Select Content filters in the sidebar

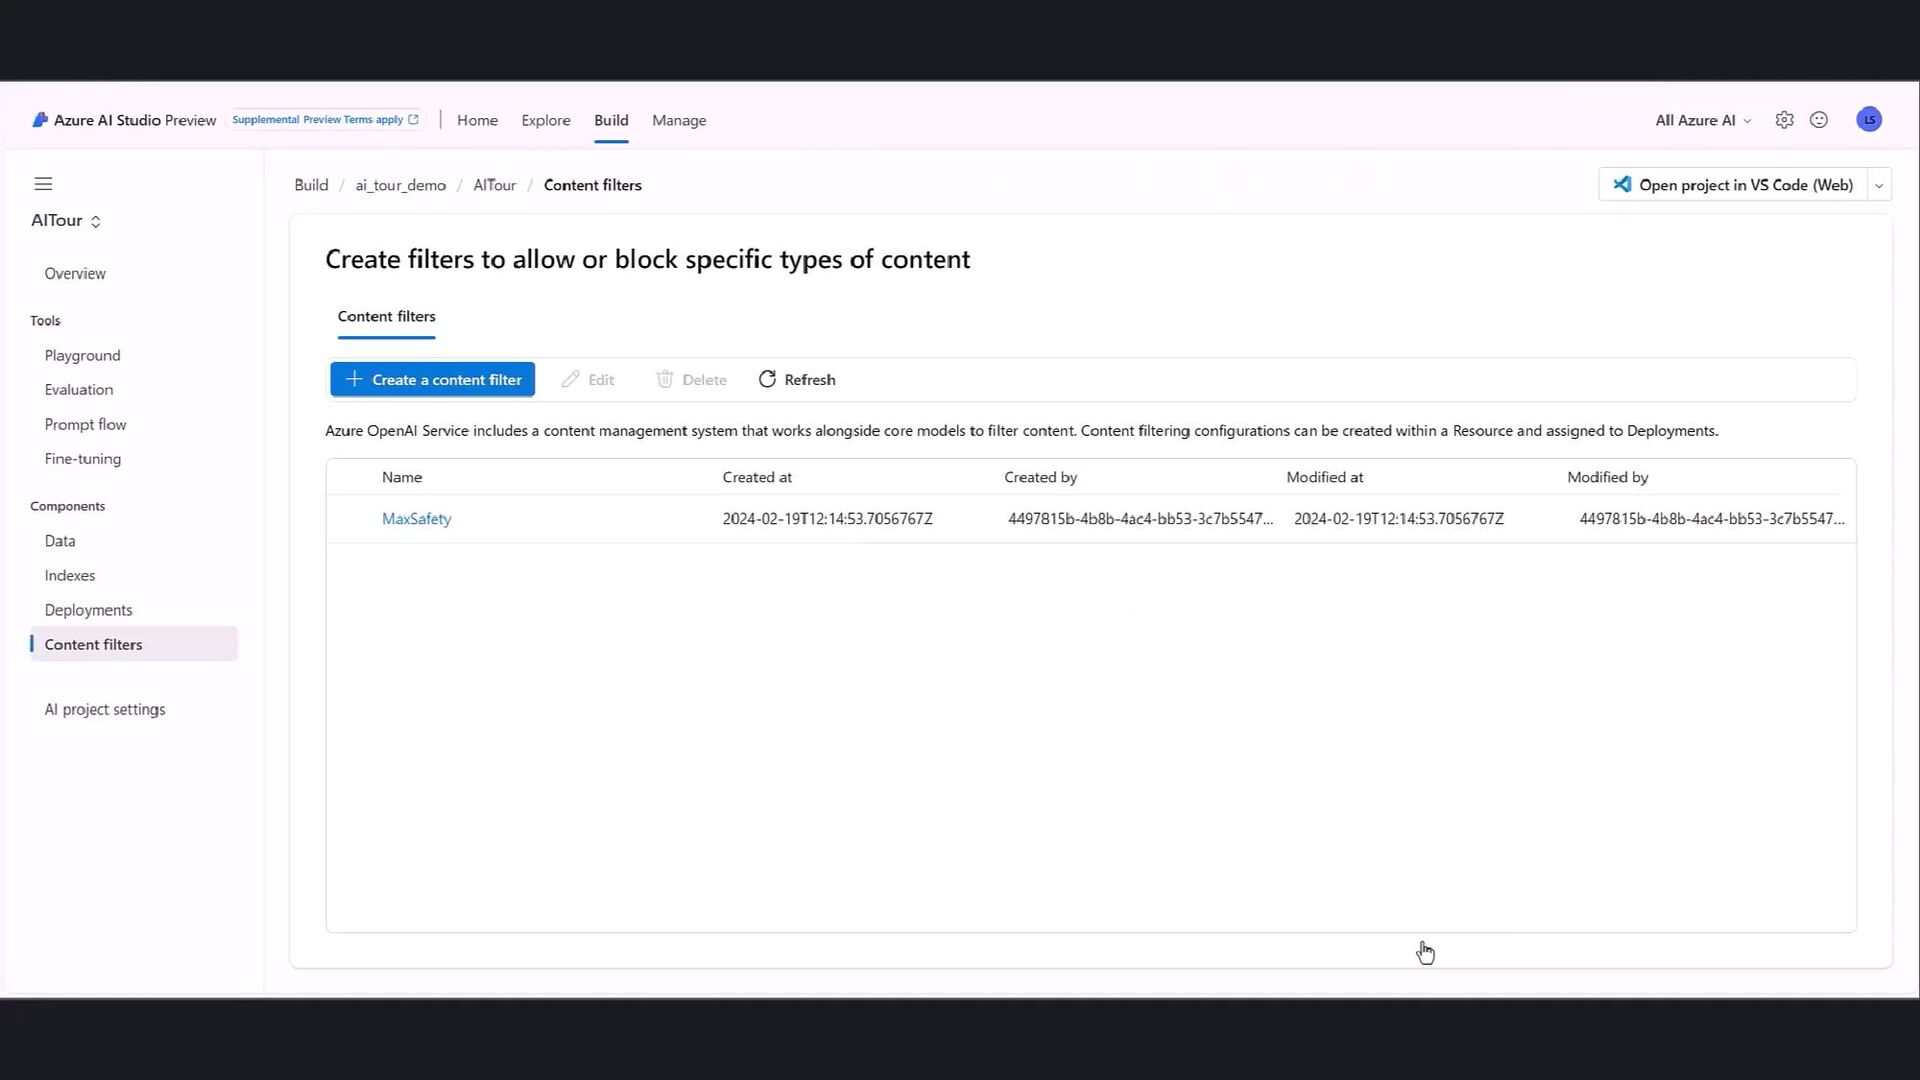pos(134,644)
